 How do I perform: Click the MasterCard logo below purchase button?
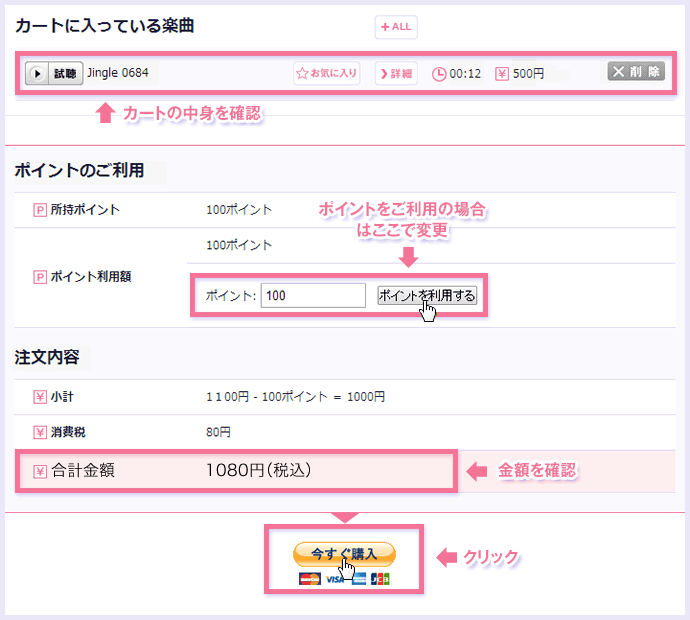click(309, 579)
